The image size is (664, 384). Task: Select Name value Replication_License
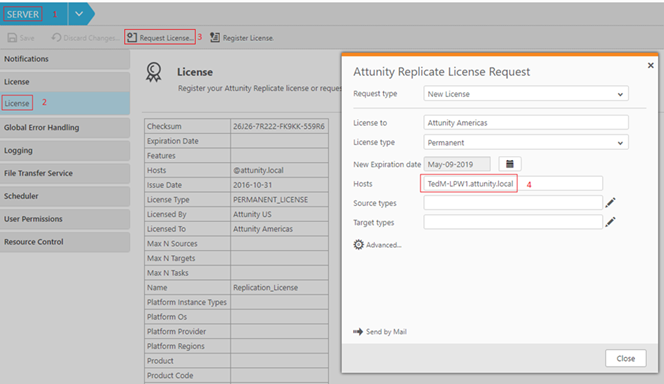[266, 287]
